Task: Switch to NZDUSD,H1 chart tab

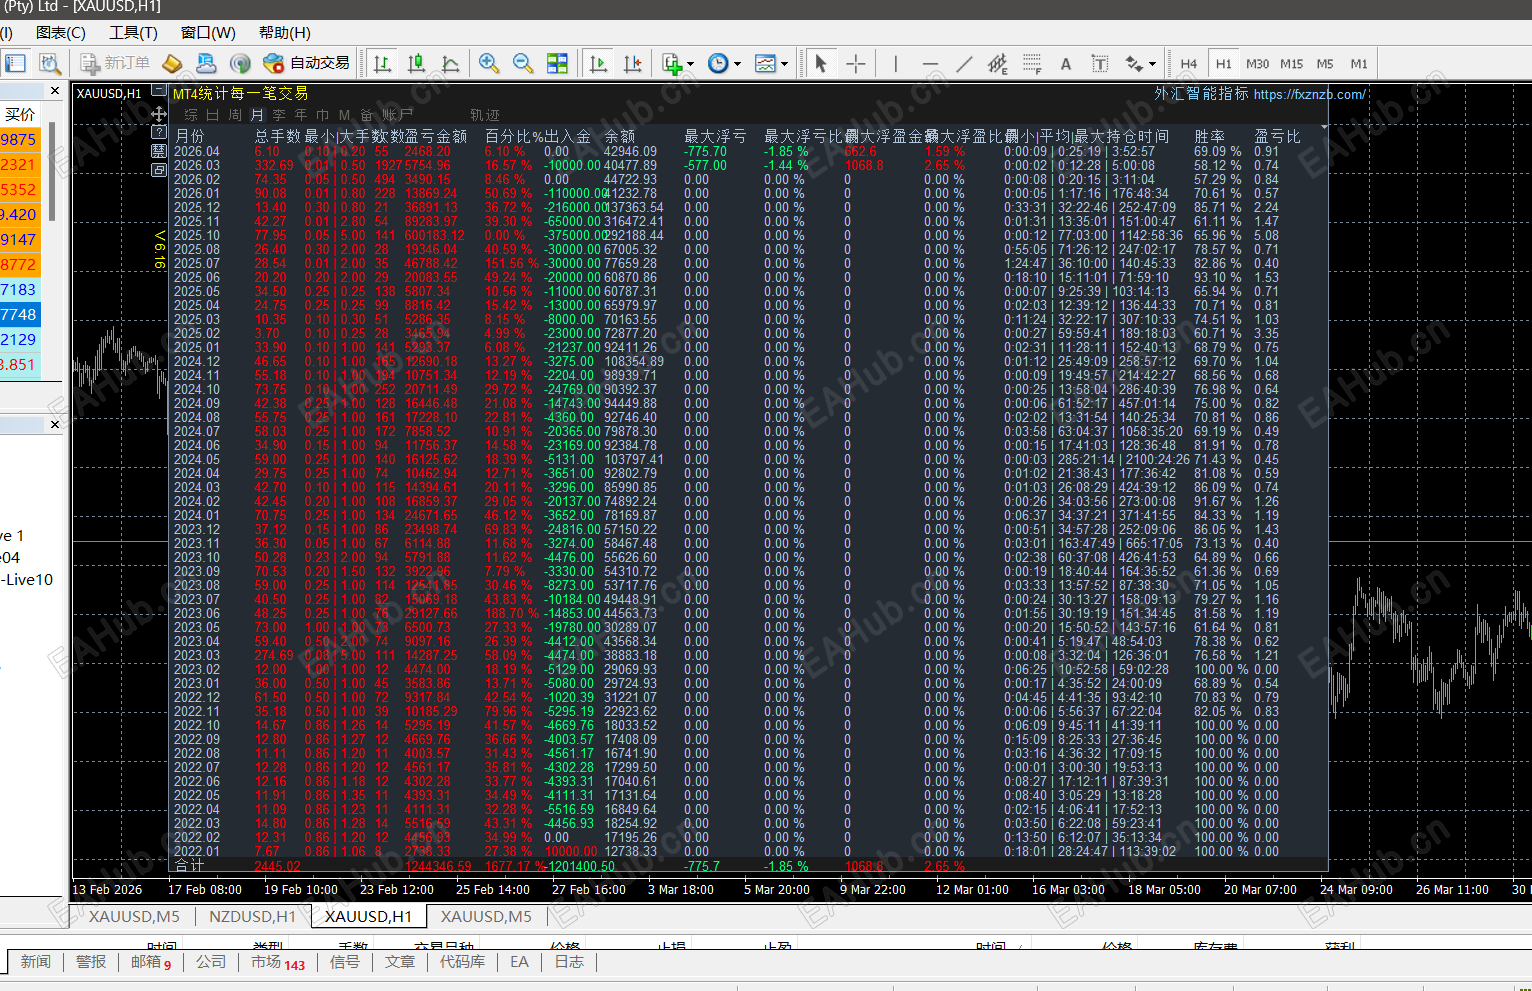Action: click(252, 916)
